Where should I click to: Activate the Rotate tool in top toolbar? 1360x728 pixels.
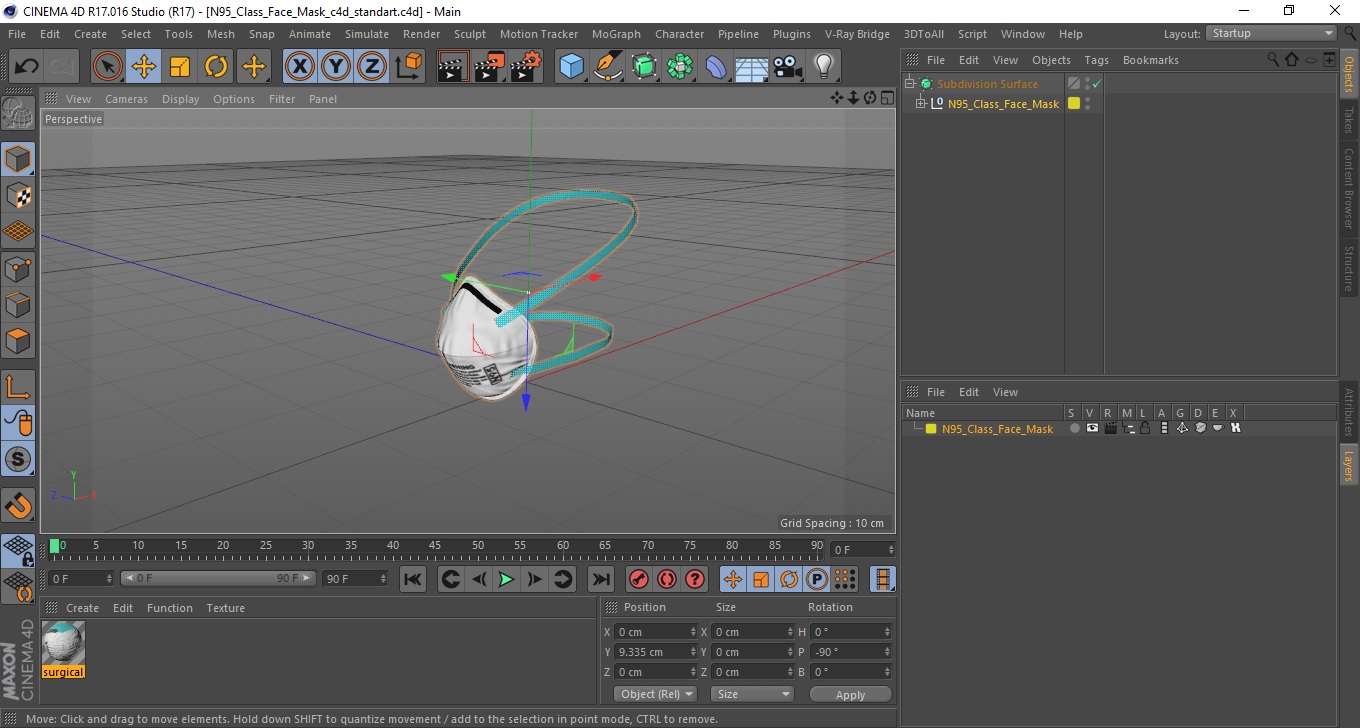(216, 67)
